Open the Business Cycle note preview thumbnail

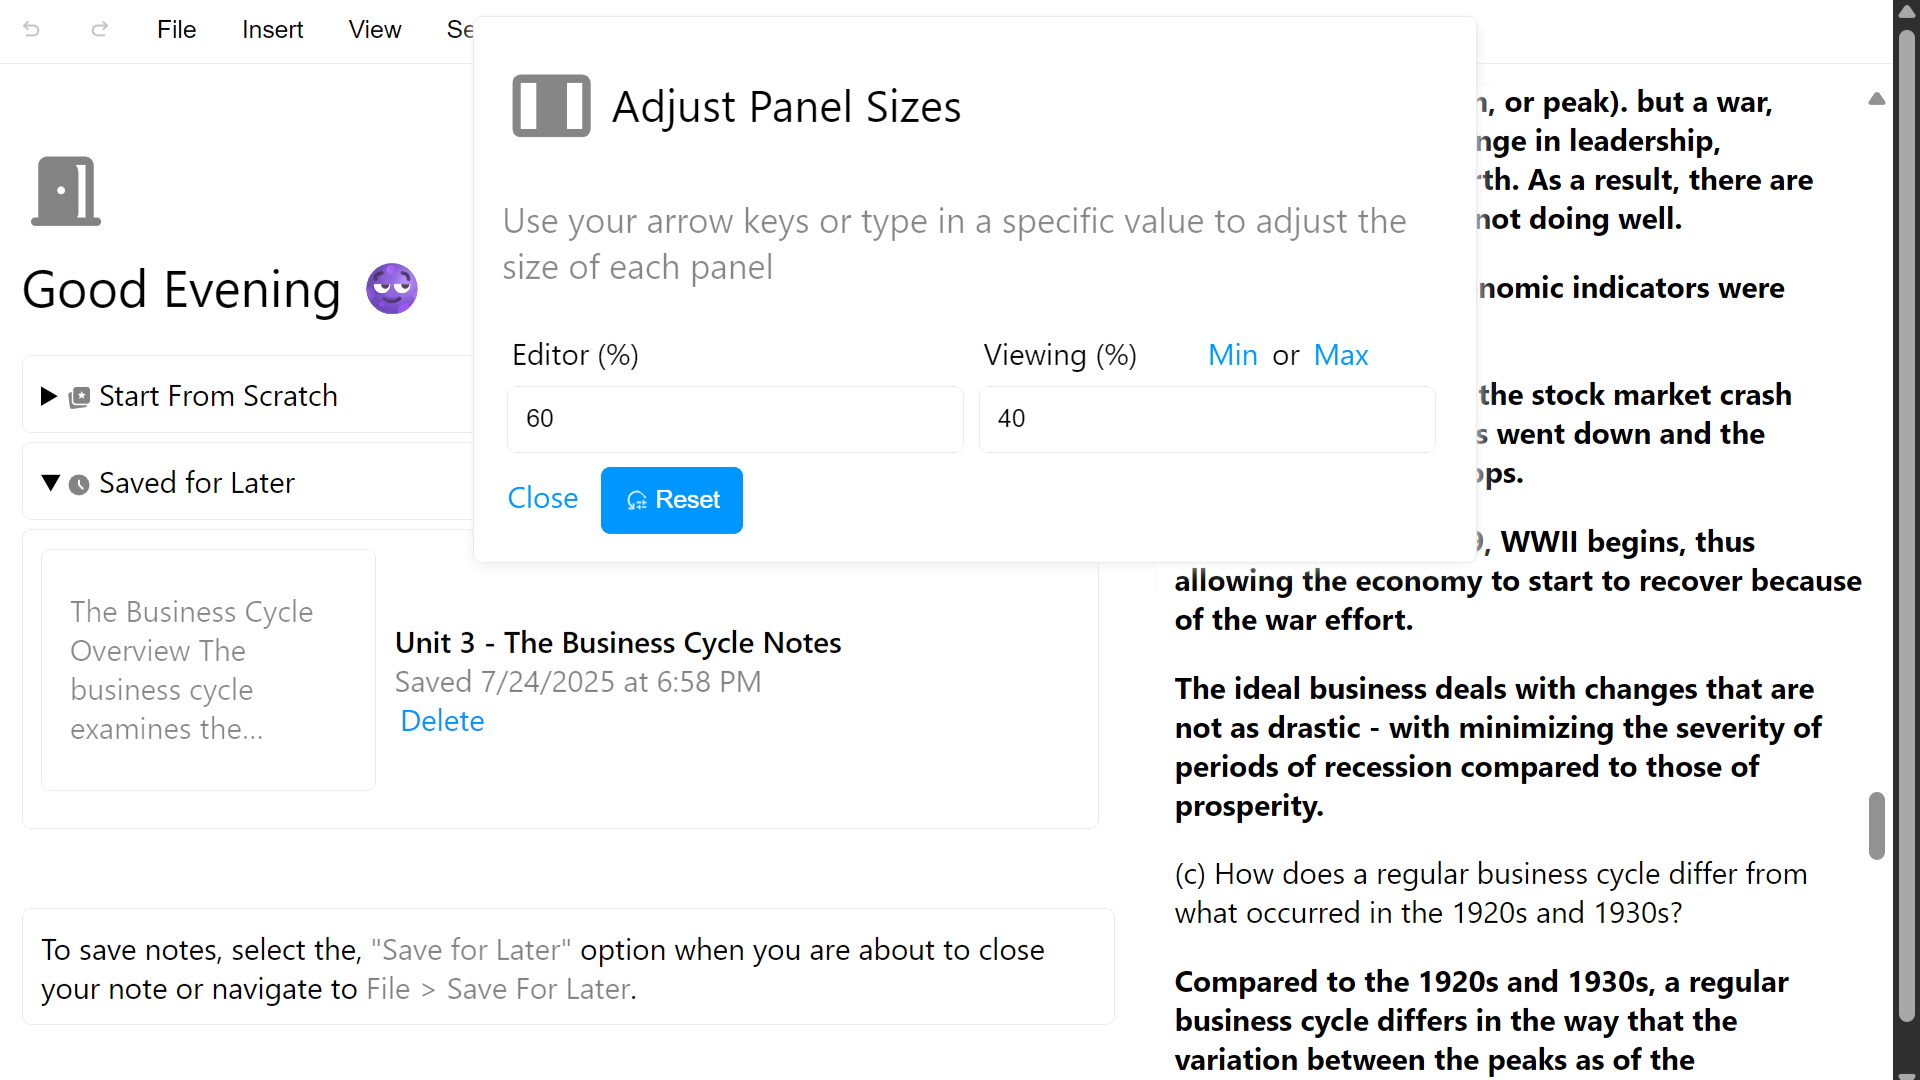208,670
